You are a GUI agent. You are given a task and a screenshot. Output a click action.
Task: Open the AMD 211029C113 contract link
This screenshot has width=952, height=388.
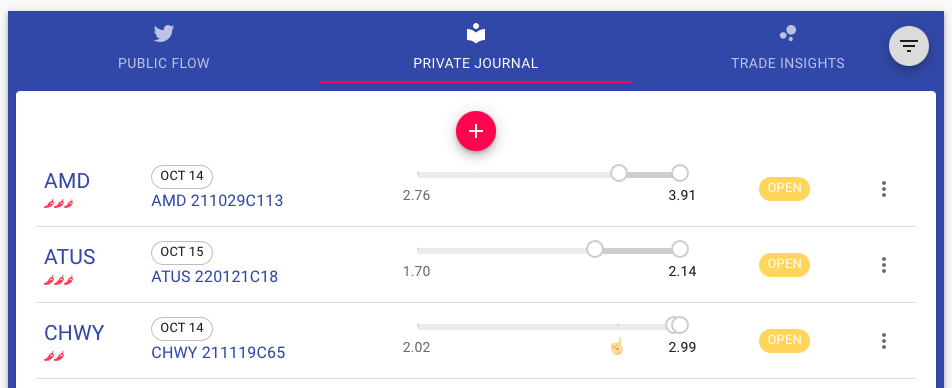(x=217, y=200)
